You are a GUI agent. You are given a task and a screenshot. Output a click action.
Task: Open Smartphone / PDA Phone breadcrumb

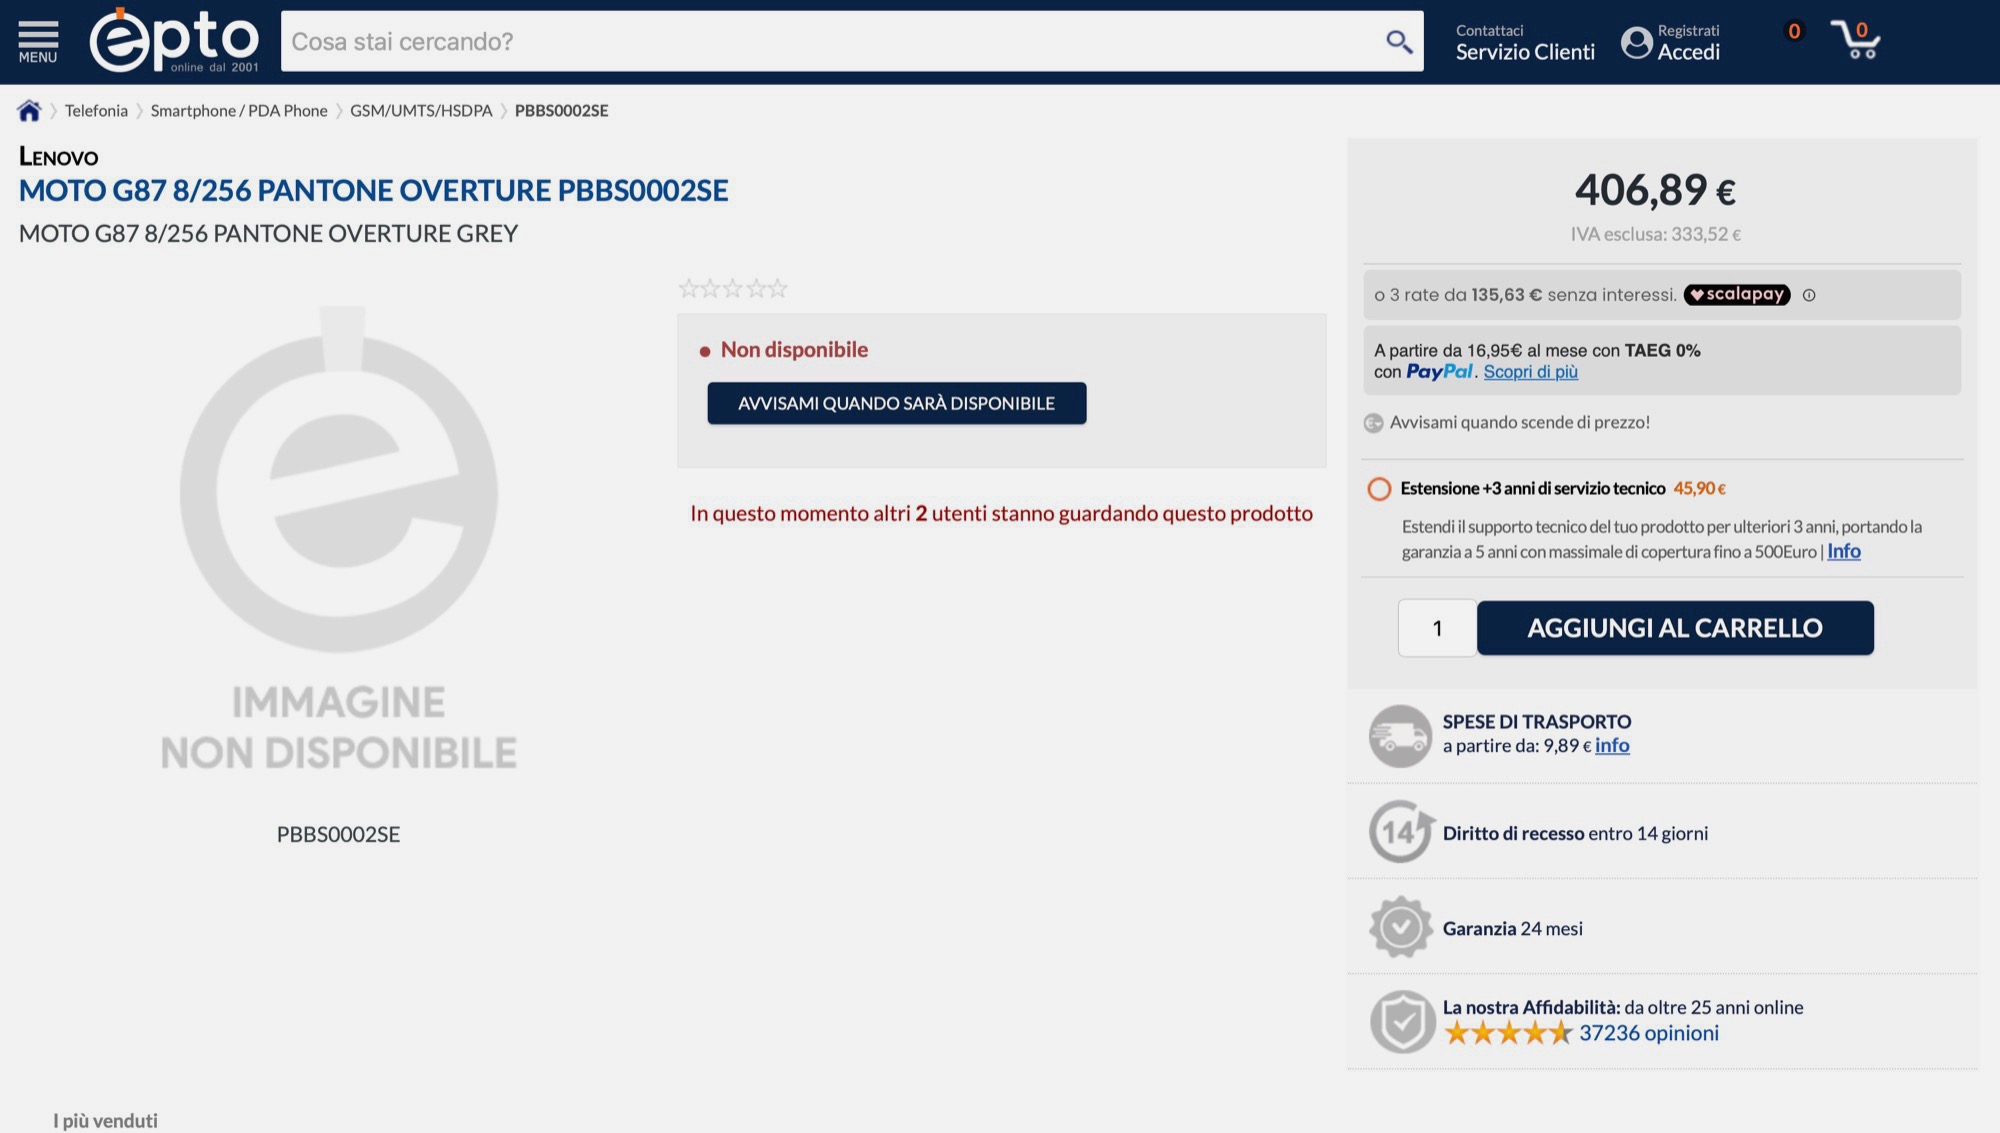tap(239, 111)
